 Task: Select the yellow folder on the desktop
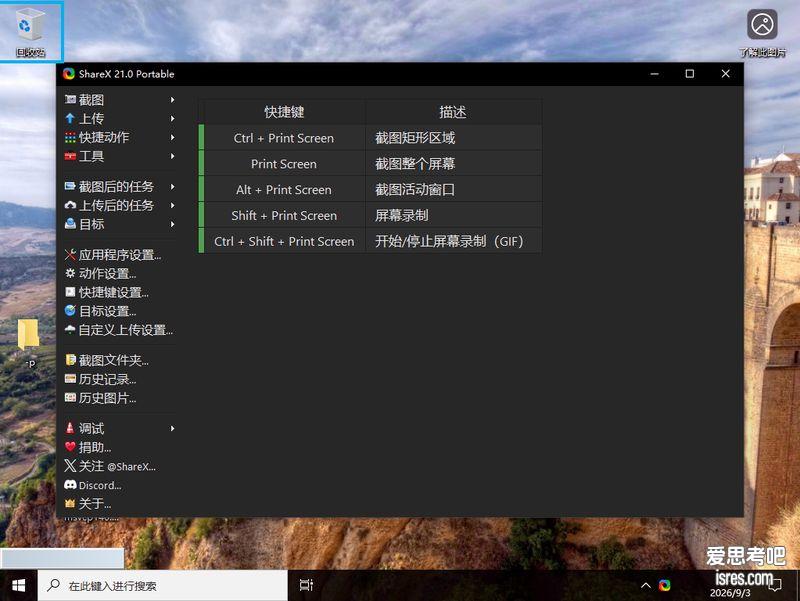(28, 334)
